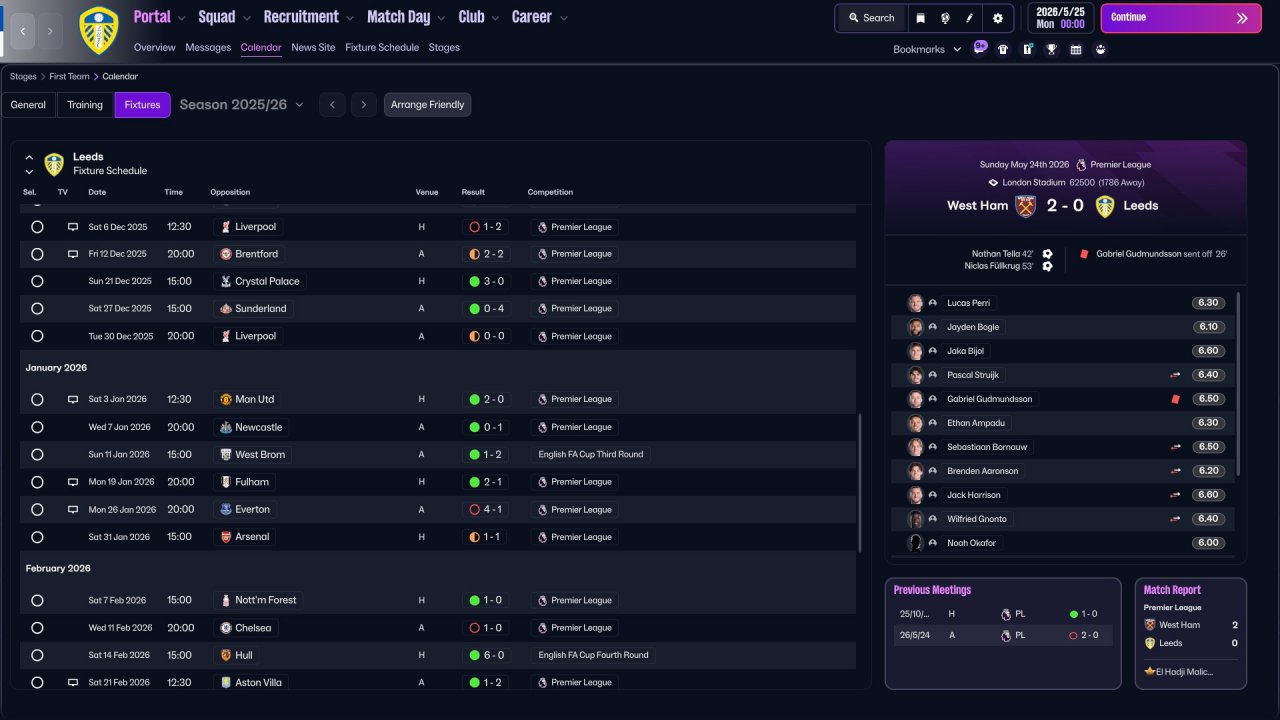Click the trophy bookmark shortcut icon

point(1052,49)
